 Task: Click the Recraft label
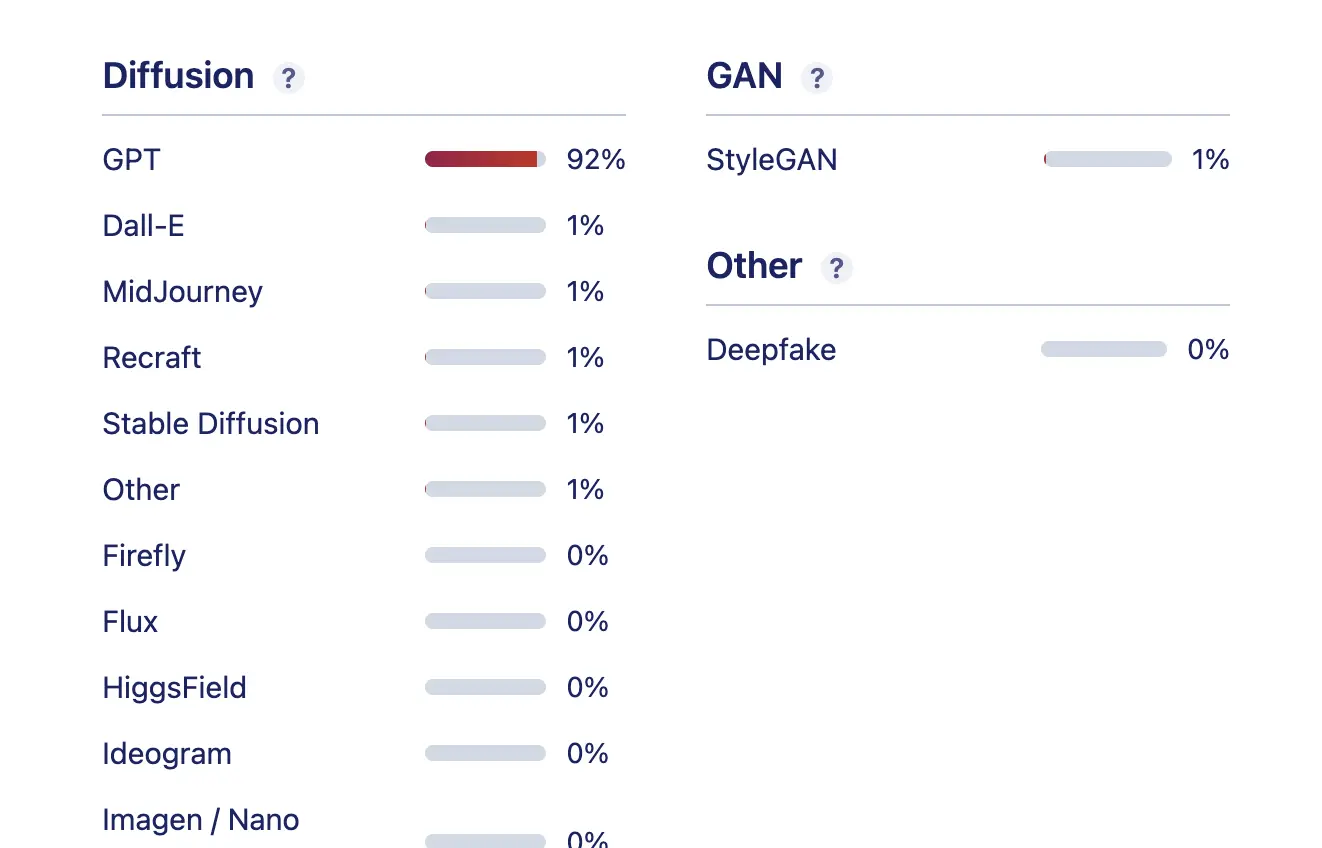152,358
